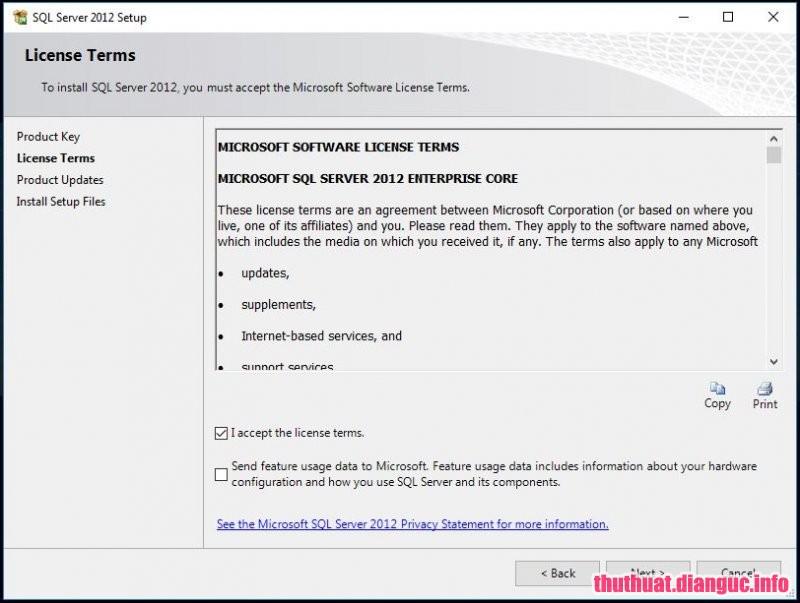Open the SQL Server 2012 Privacy Statement link
The image size is (800, 603).
pyautogui.click(x=412, y=524)
